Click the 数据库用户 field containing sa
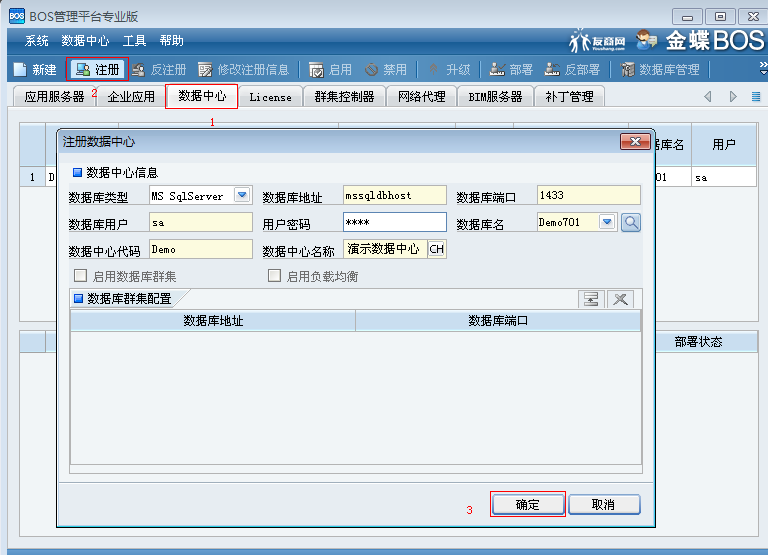 point(201,222)
